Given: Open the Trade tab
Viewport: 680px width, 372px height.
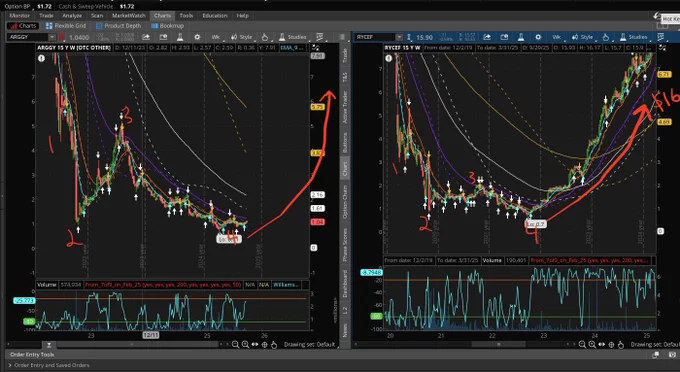Looking at the screenshot, I should point(46,16).
